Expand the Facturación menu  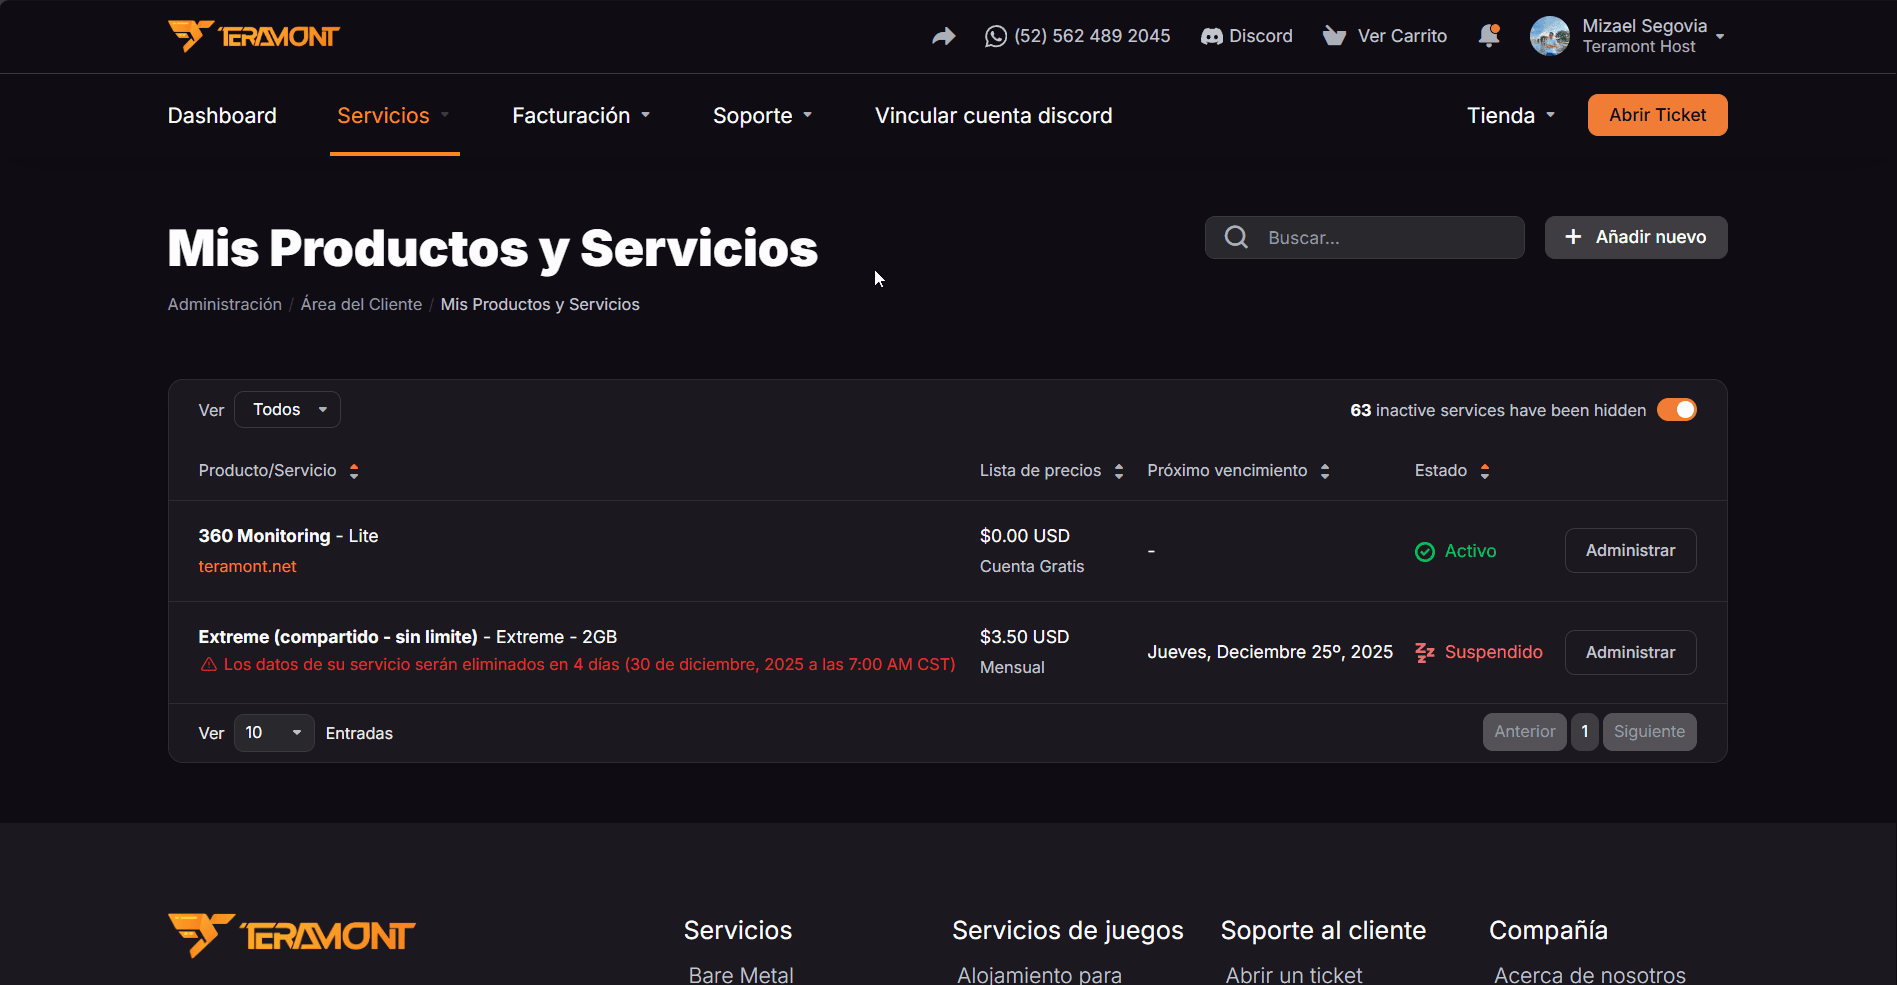point(581,116)
